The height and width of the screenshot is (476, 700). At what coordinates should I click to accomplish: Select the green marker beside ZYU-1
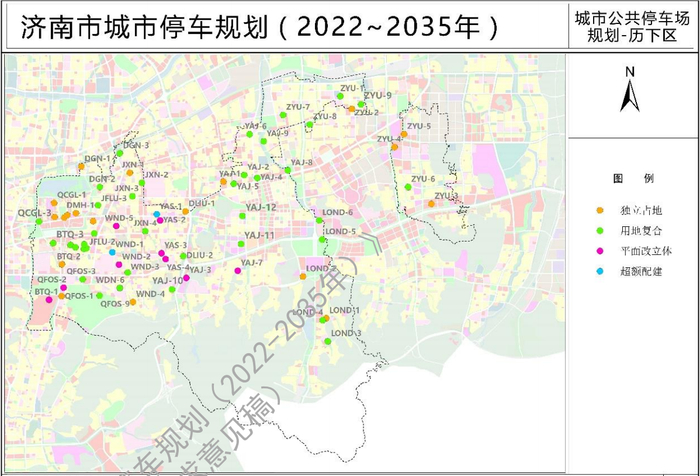(x=340, y=96)
